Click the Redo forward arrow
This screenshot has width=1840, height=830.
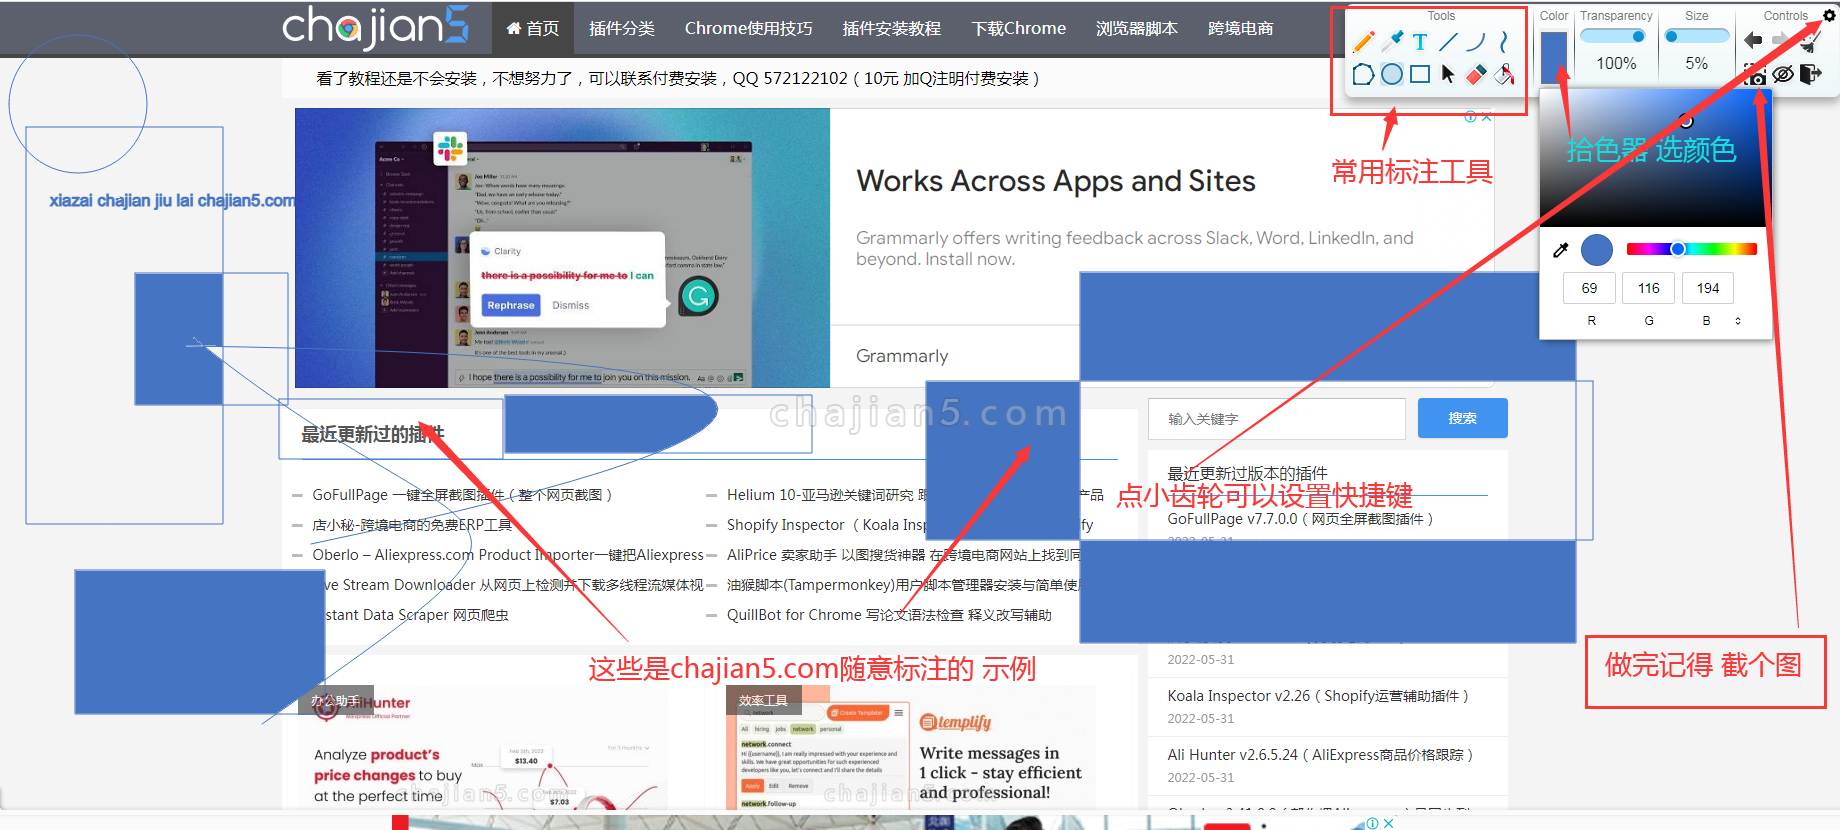pos(1781,40)
